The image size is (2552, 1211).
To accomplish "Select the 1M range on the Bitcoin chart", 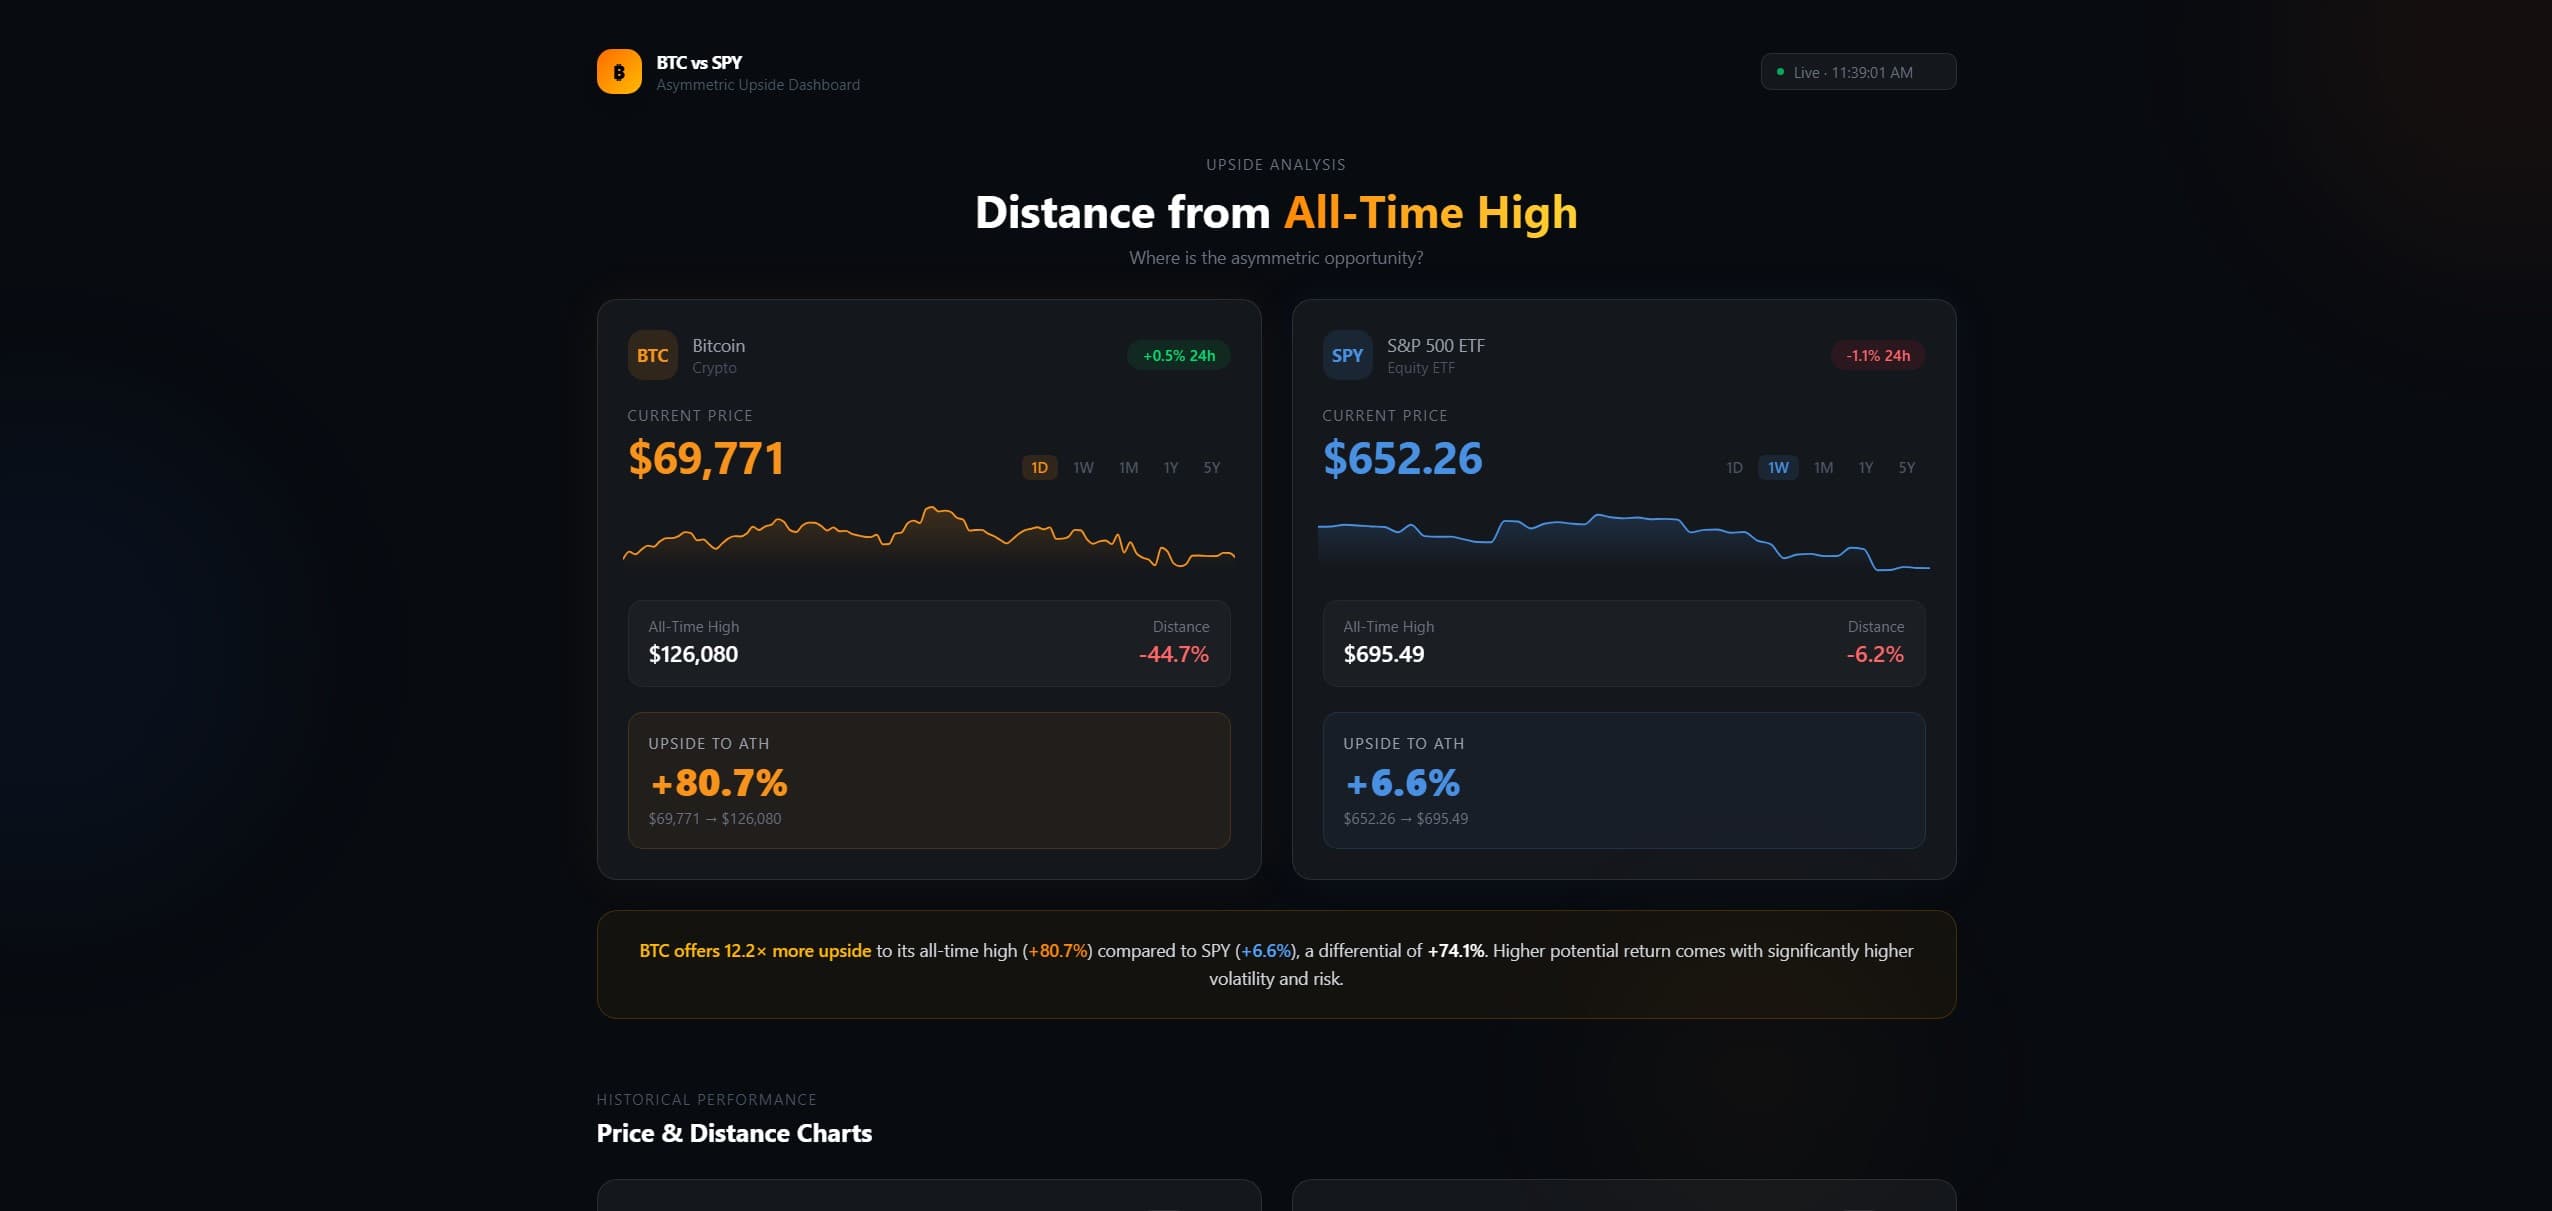I will 1127,467.
